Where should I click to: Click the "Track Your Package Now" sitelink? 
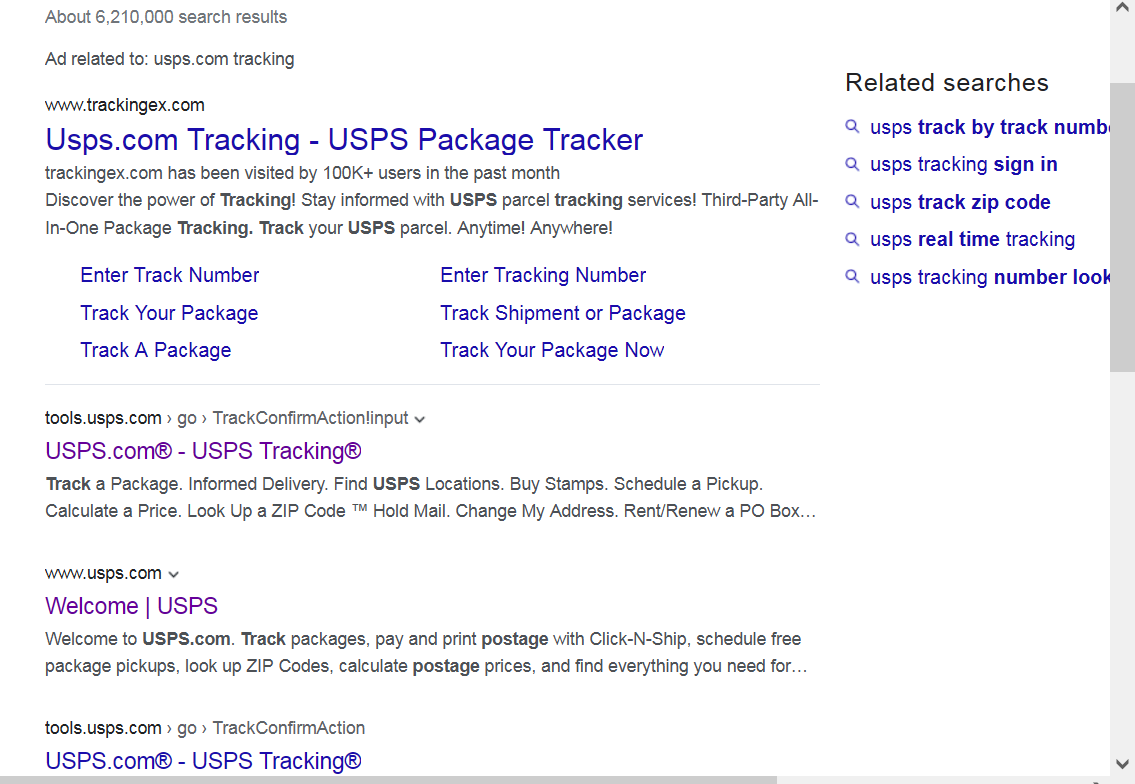click(x=552, y=350)
